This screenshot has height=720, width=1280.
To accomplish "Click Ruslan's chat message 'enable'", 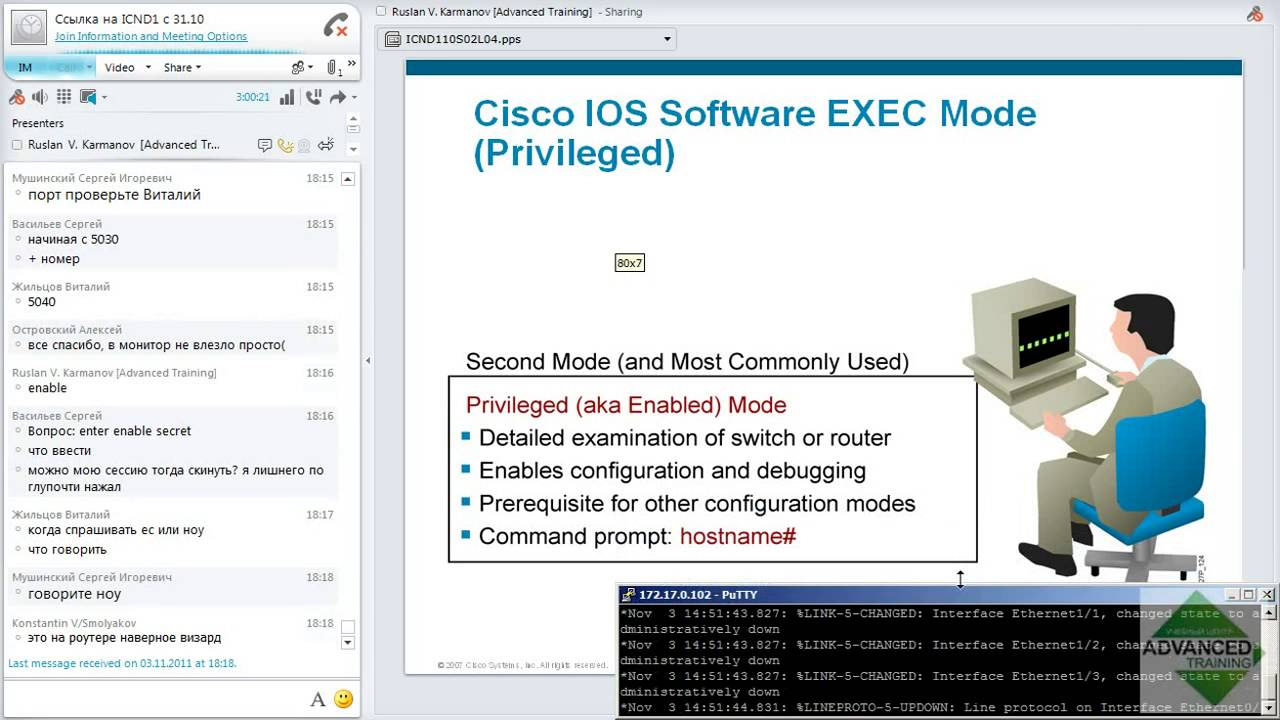I will (x=47, y=388).
